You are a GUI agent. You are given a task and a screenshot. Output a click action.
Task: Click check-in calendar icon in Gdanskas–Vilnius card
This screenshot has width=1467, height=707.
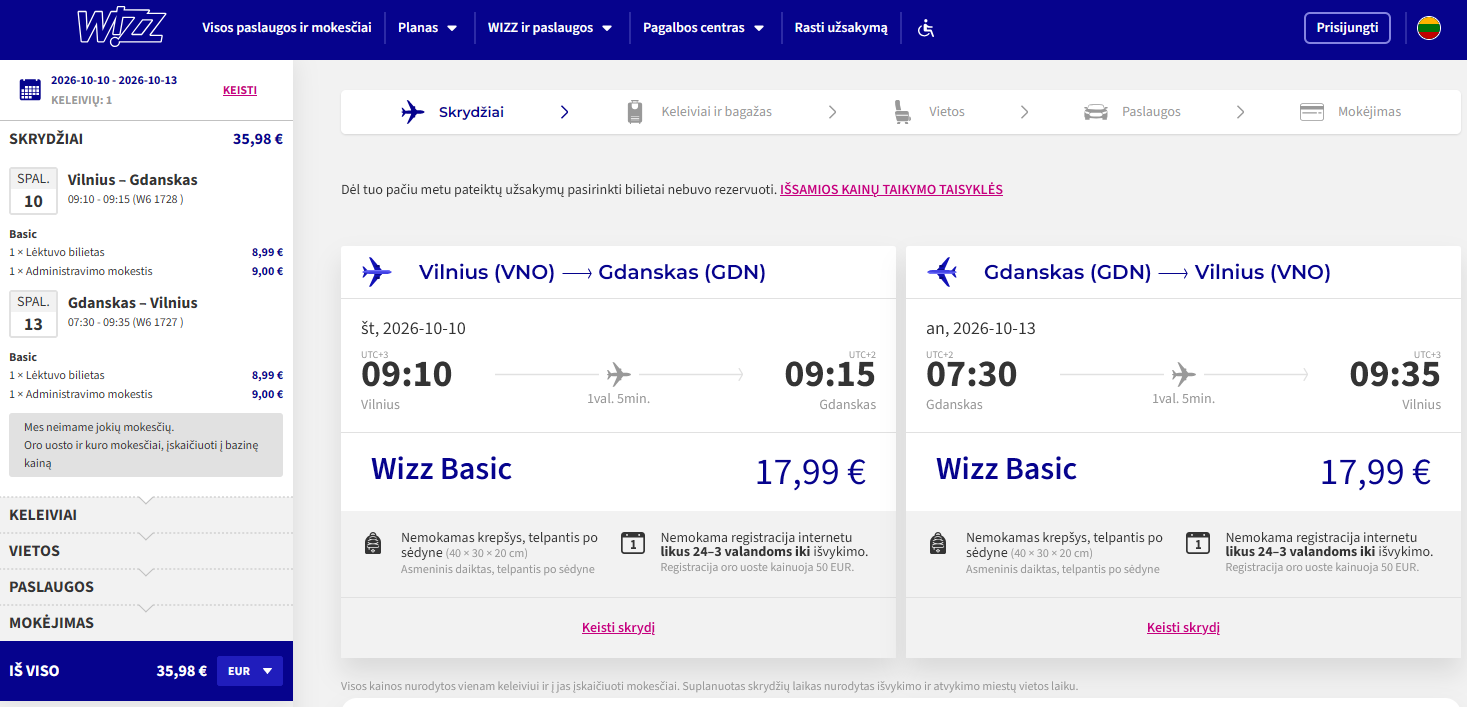click(x=1198, y=543)
